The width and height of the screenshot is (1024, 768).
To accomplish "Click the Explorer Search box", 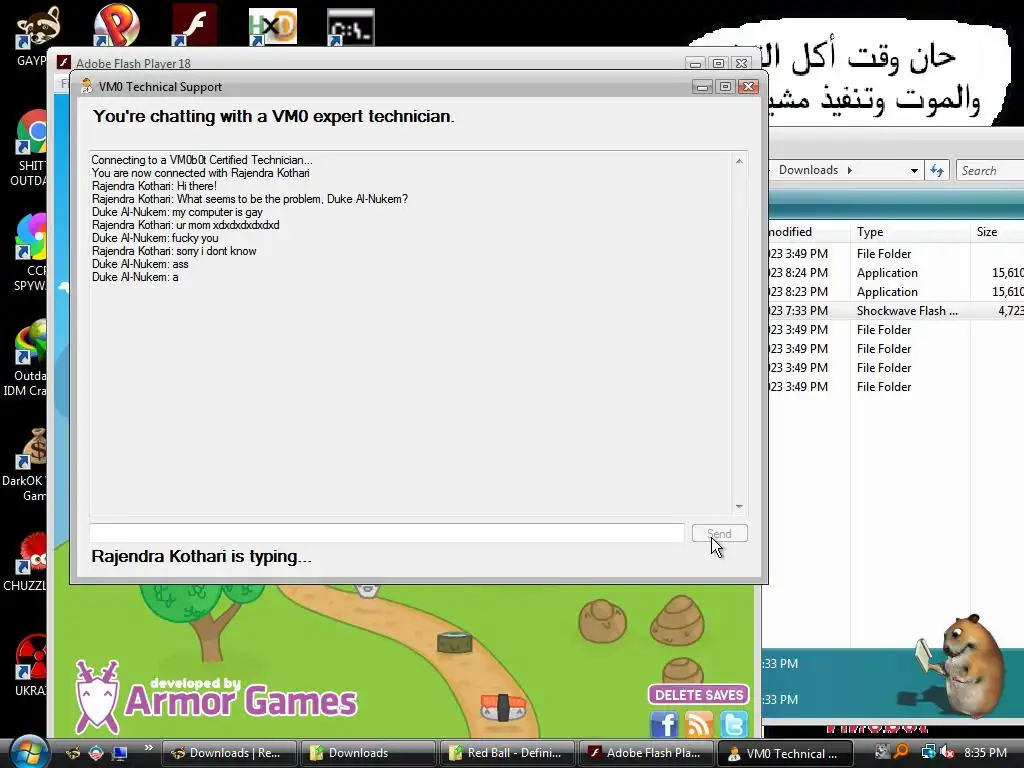I will (x=989, y=170).
